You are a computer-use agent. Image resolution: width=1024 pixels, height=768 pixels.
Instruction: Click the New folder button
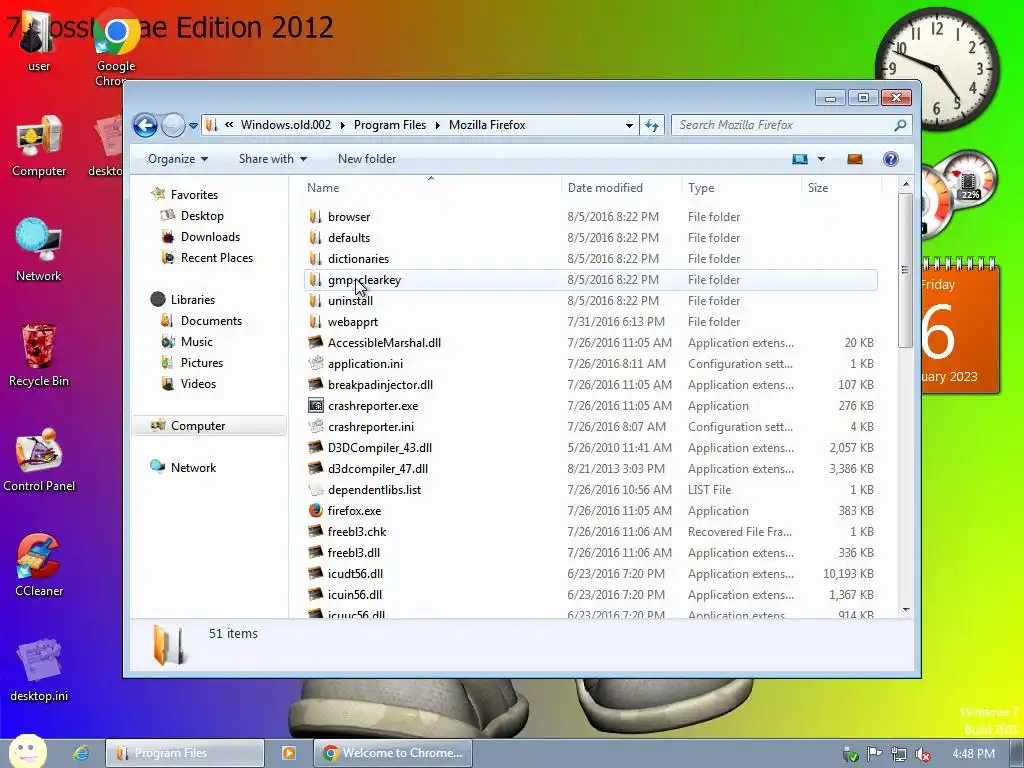pos(367,159)
